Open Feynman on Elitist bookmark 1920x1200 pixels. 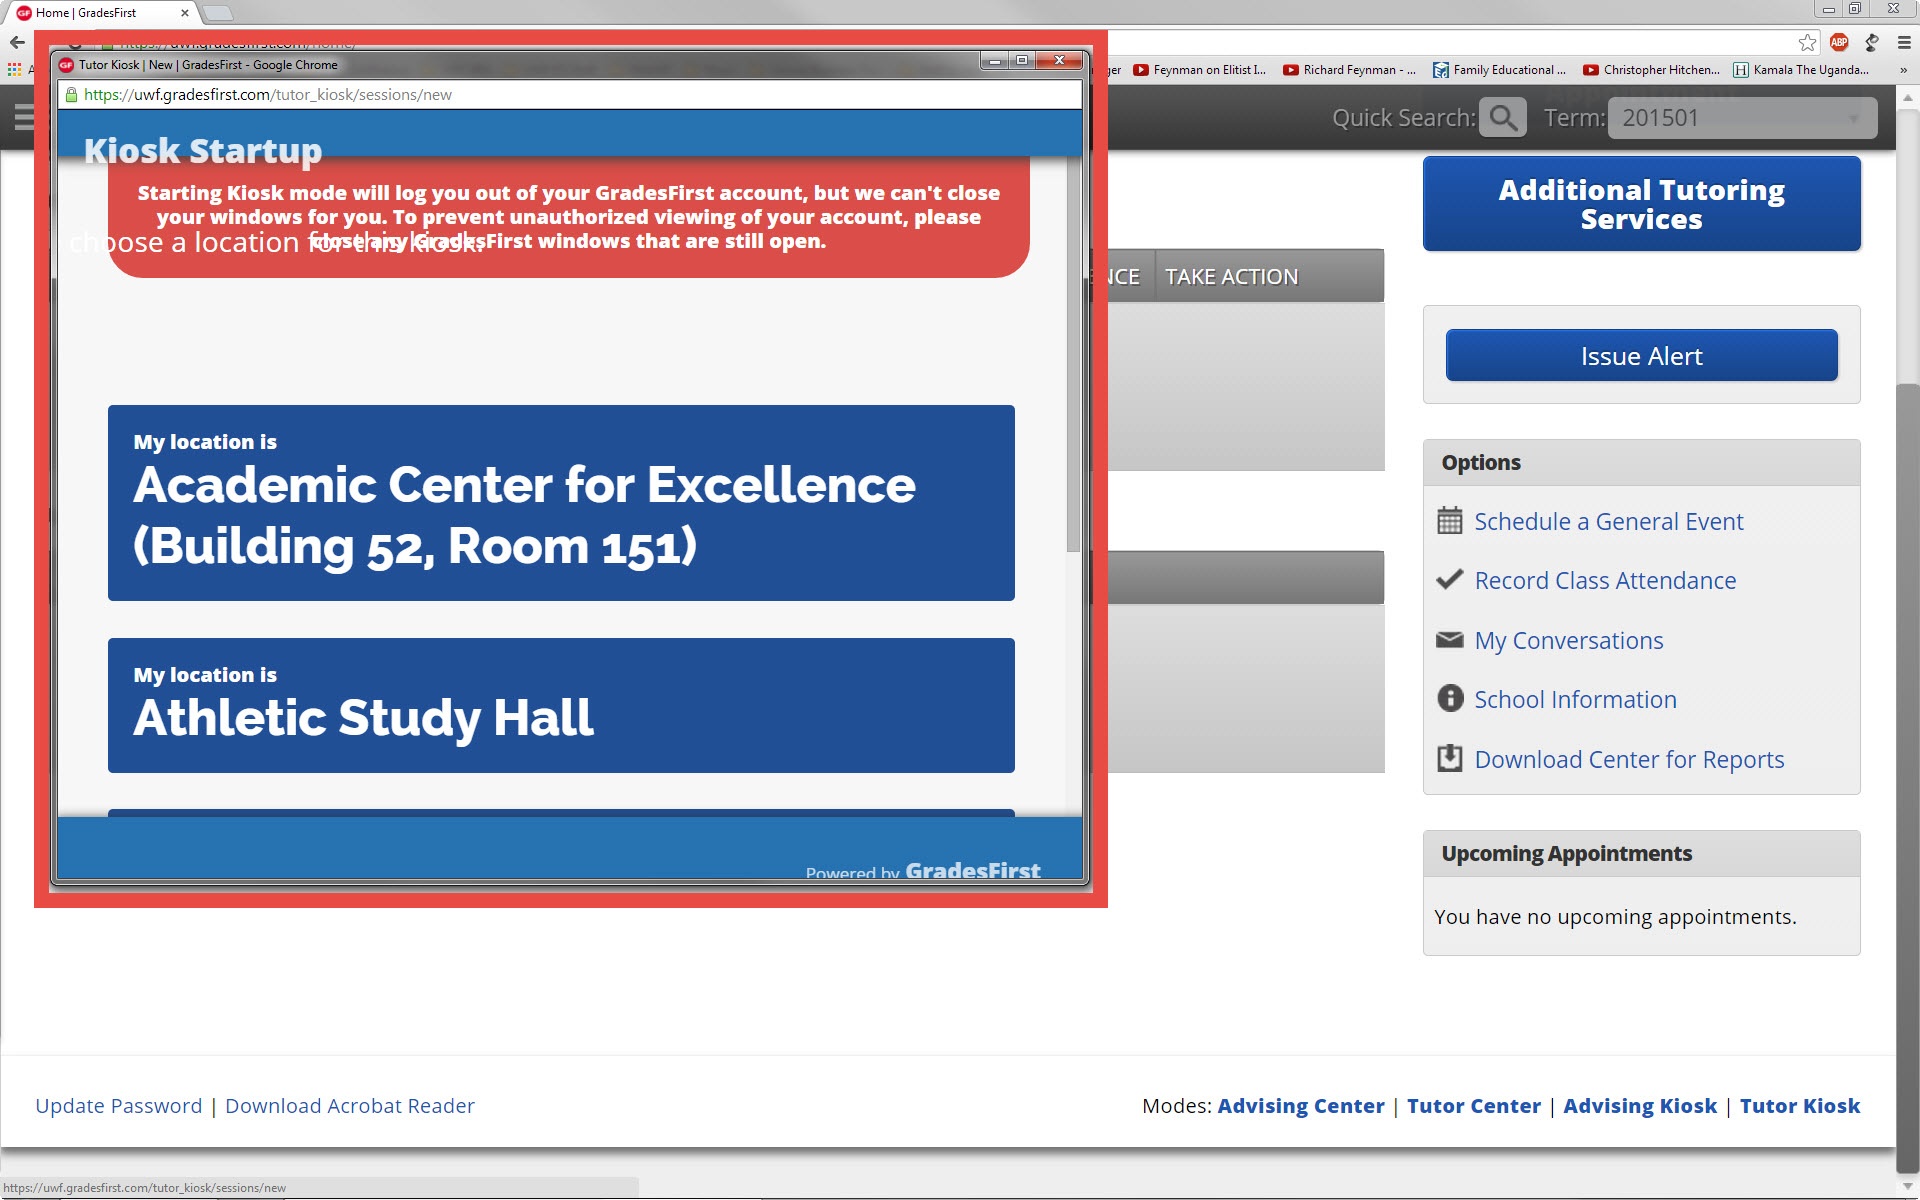pos(1200,70)
